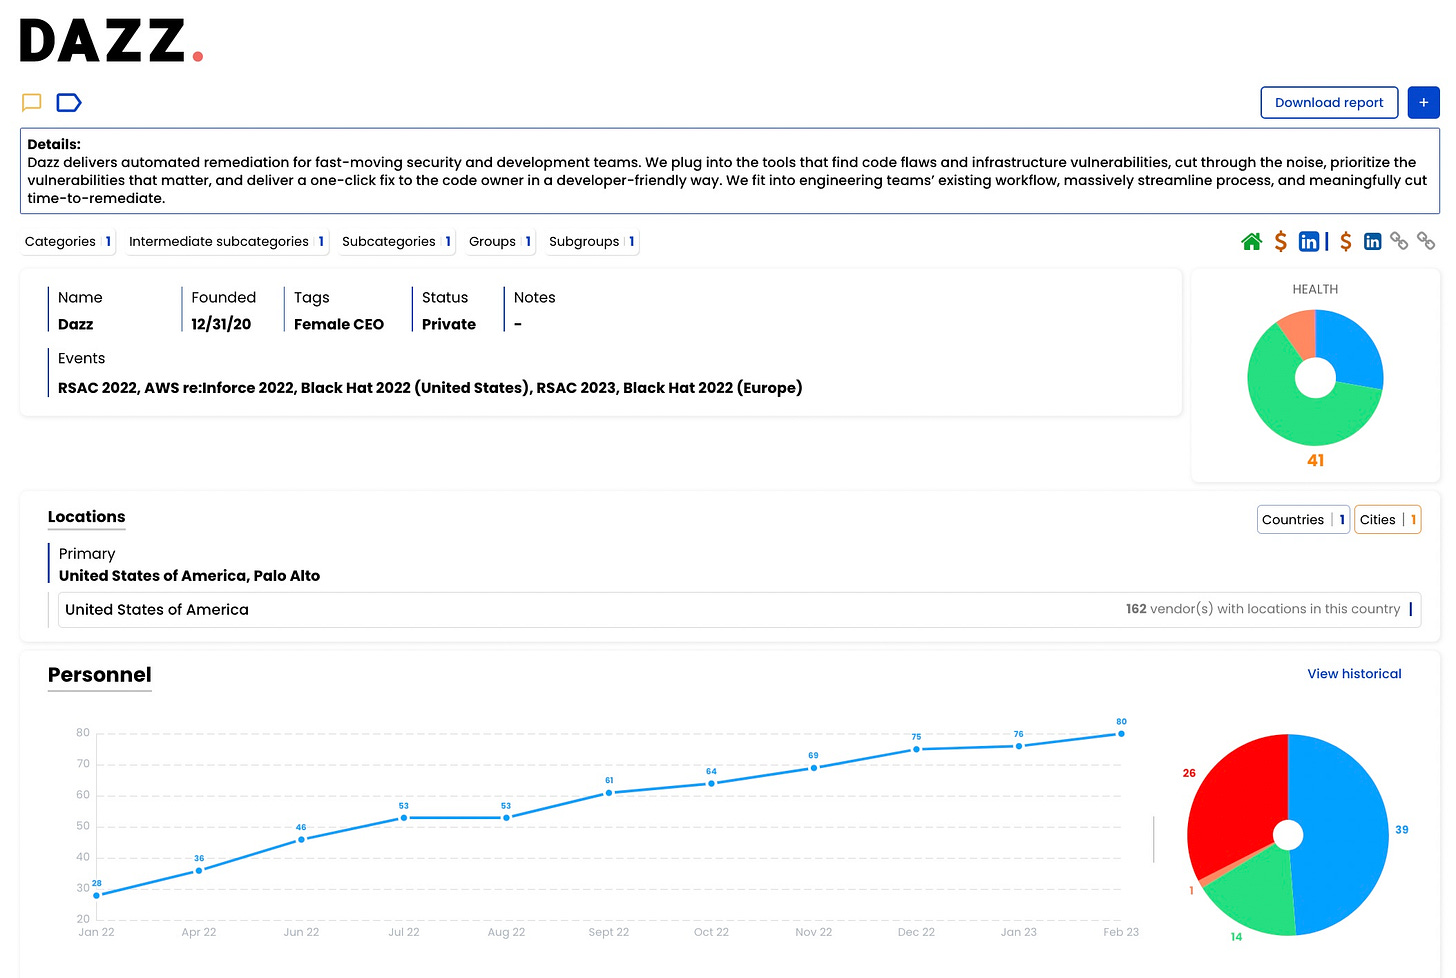
Task: Click the Founded date 12/31/20
Action: click(221, 324)
